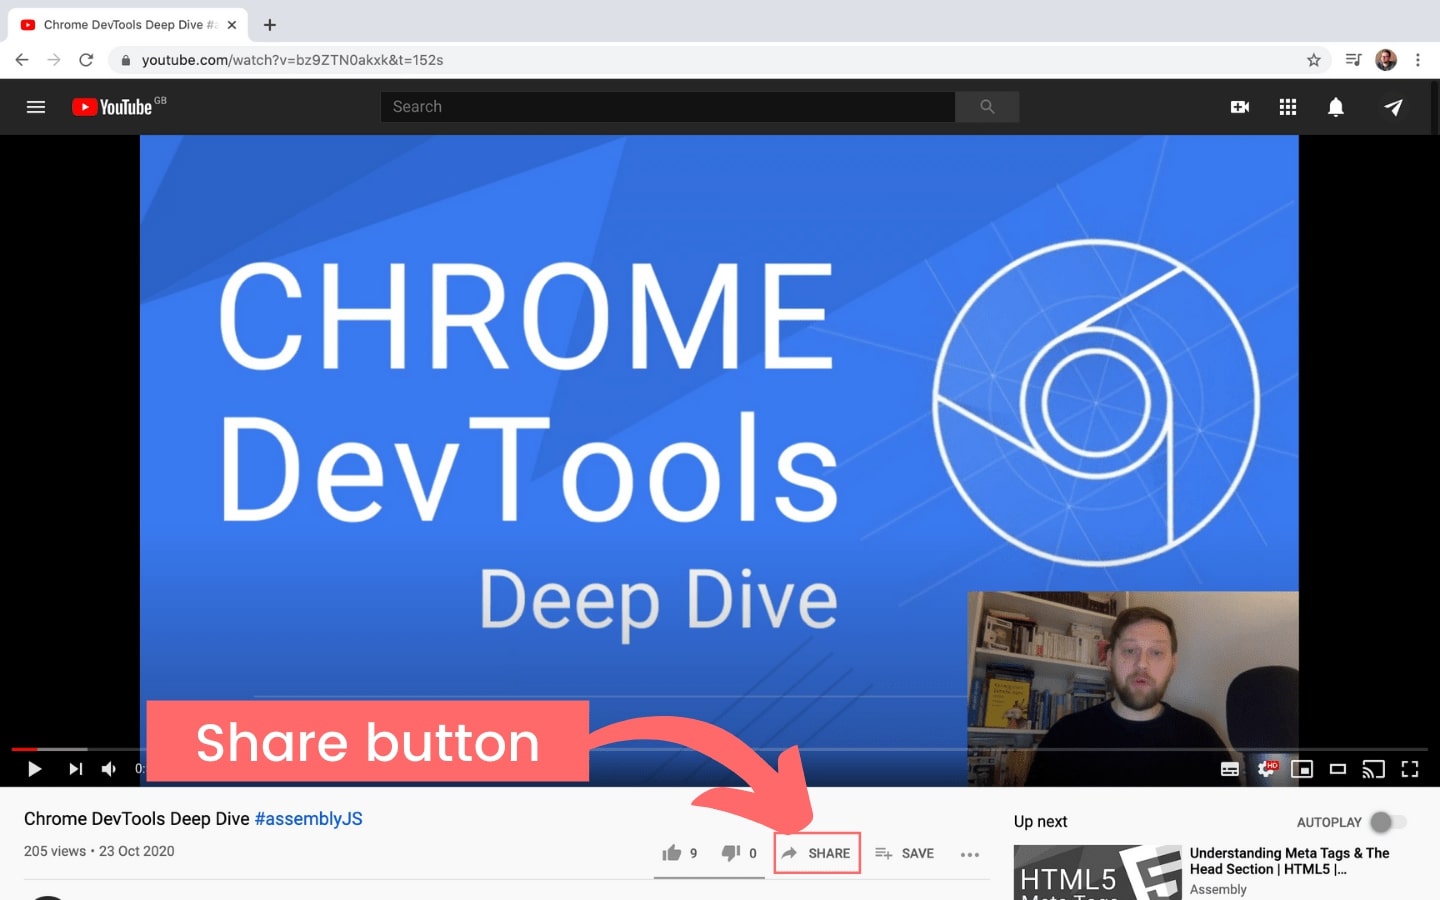Open Chrome three-dot menu
Viewport: 1440px width, 900px height.
click(1418, 60)
